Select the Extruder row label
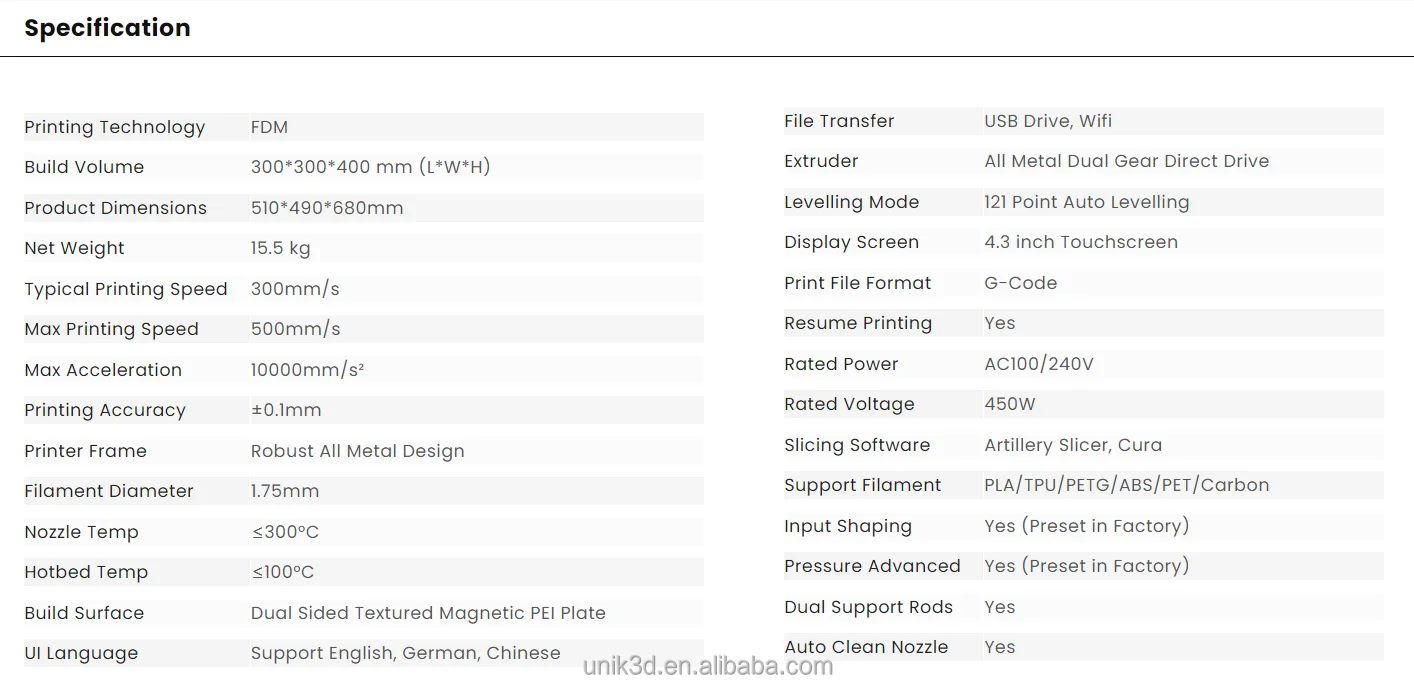This screenshot has height=684, width=1414. [821, 161]
